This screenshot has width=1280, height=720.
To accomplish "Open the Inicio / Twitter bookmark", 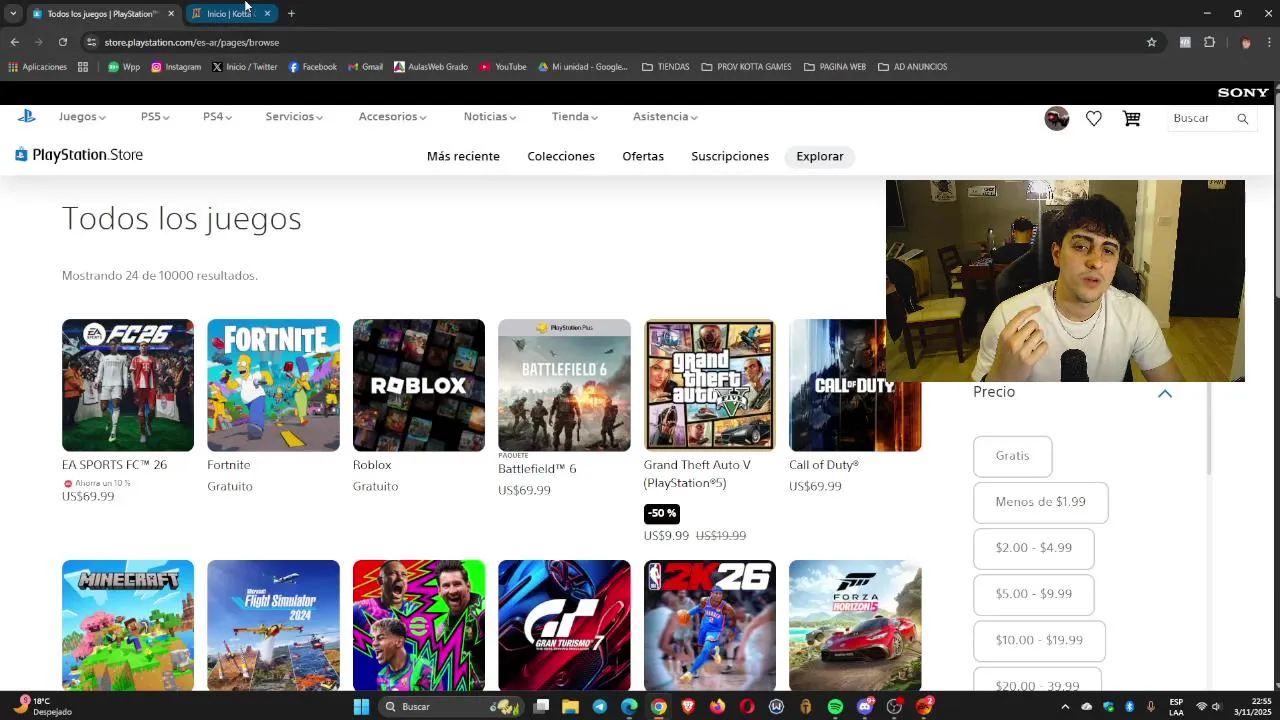I will coord(244,67).
